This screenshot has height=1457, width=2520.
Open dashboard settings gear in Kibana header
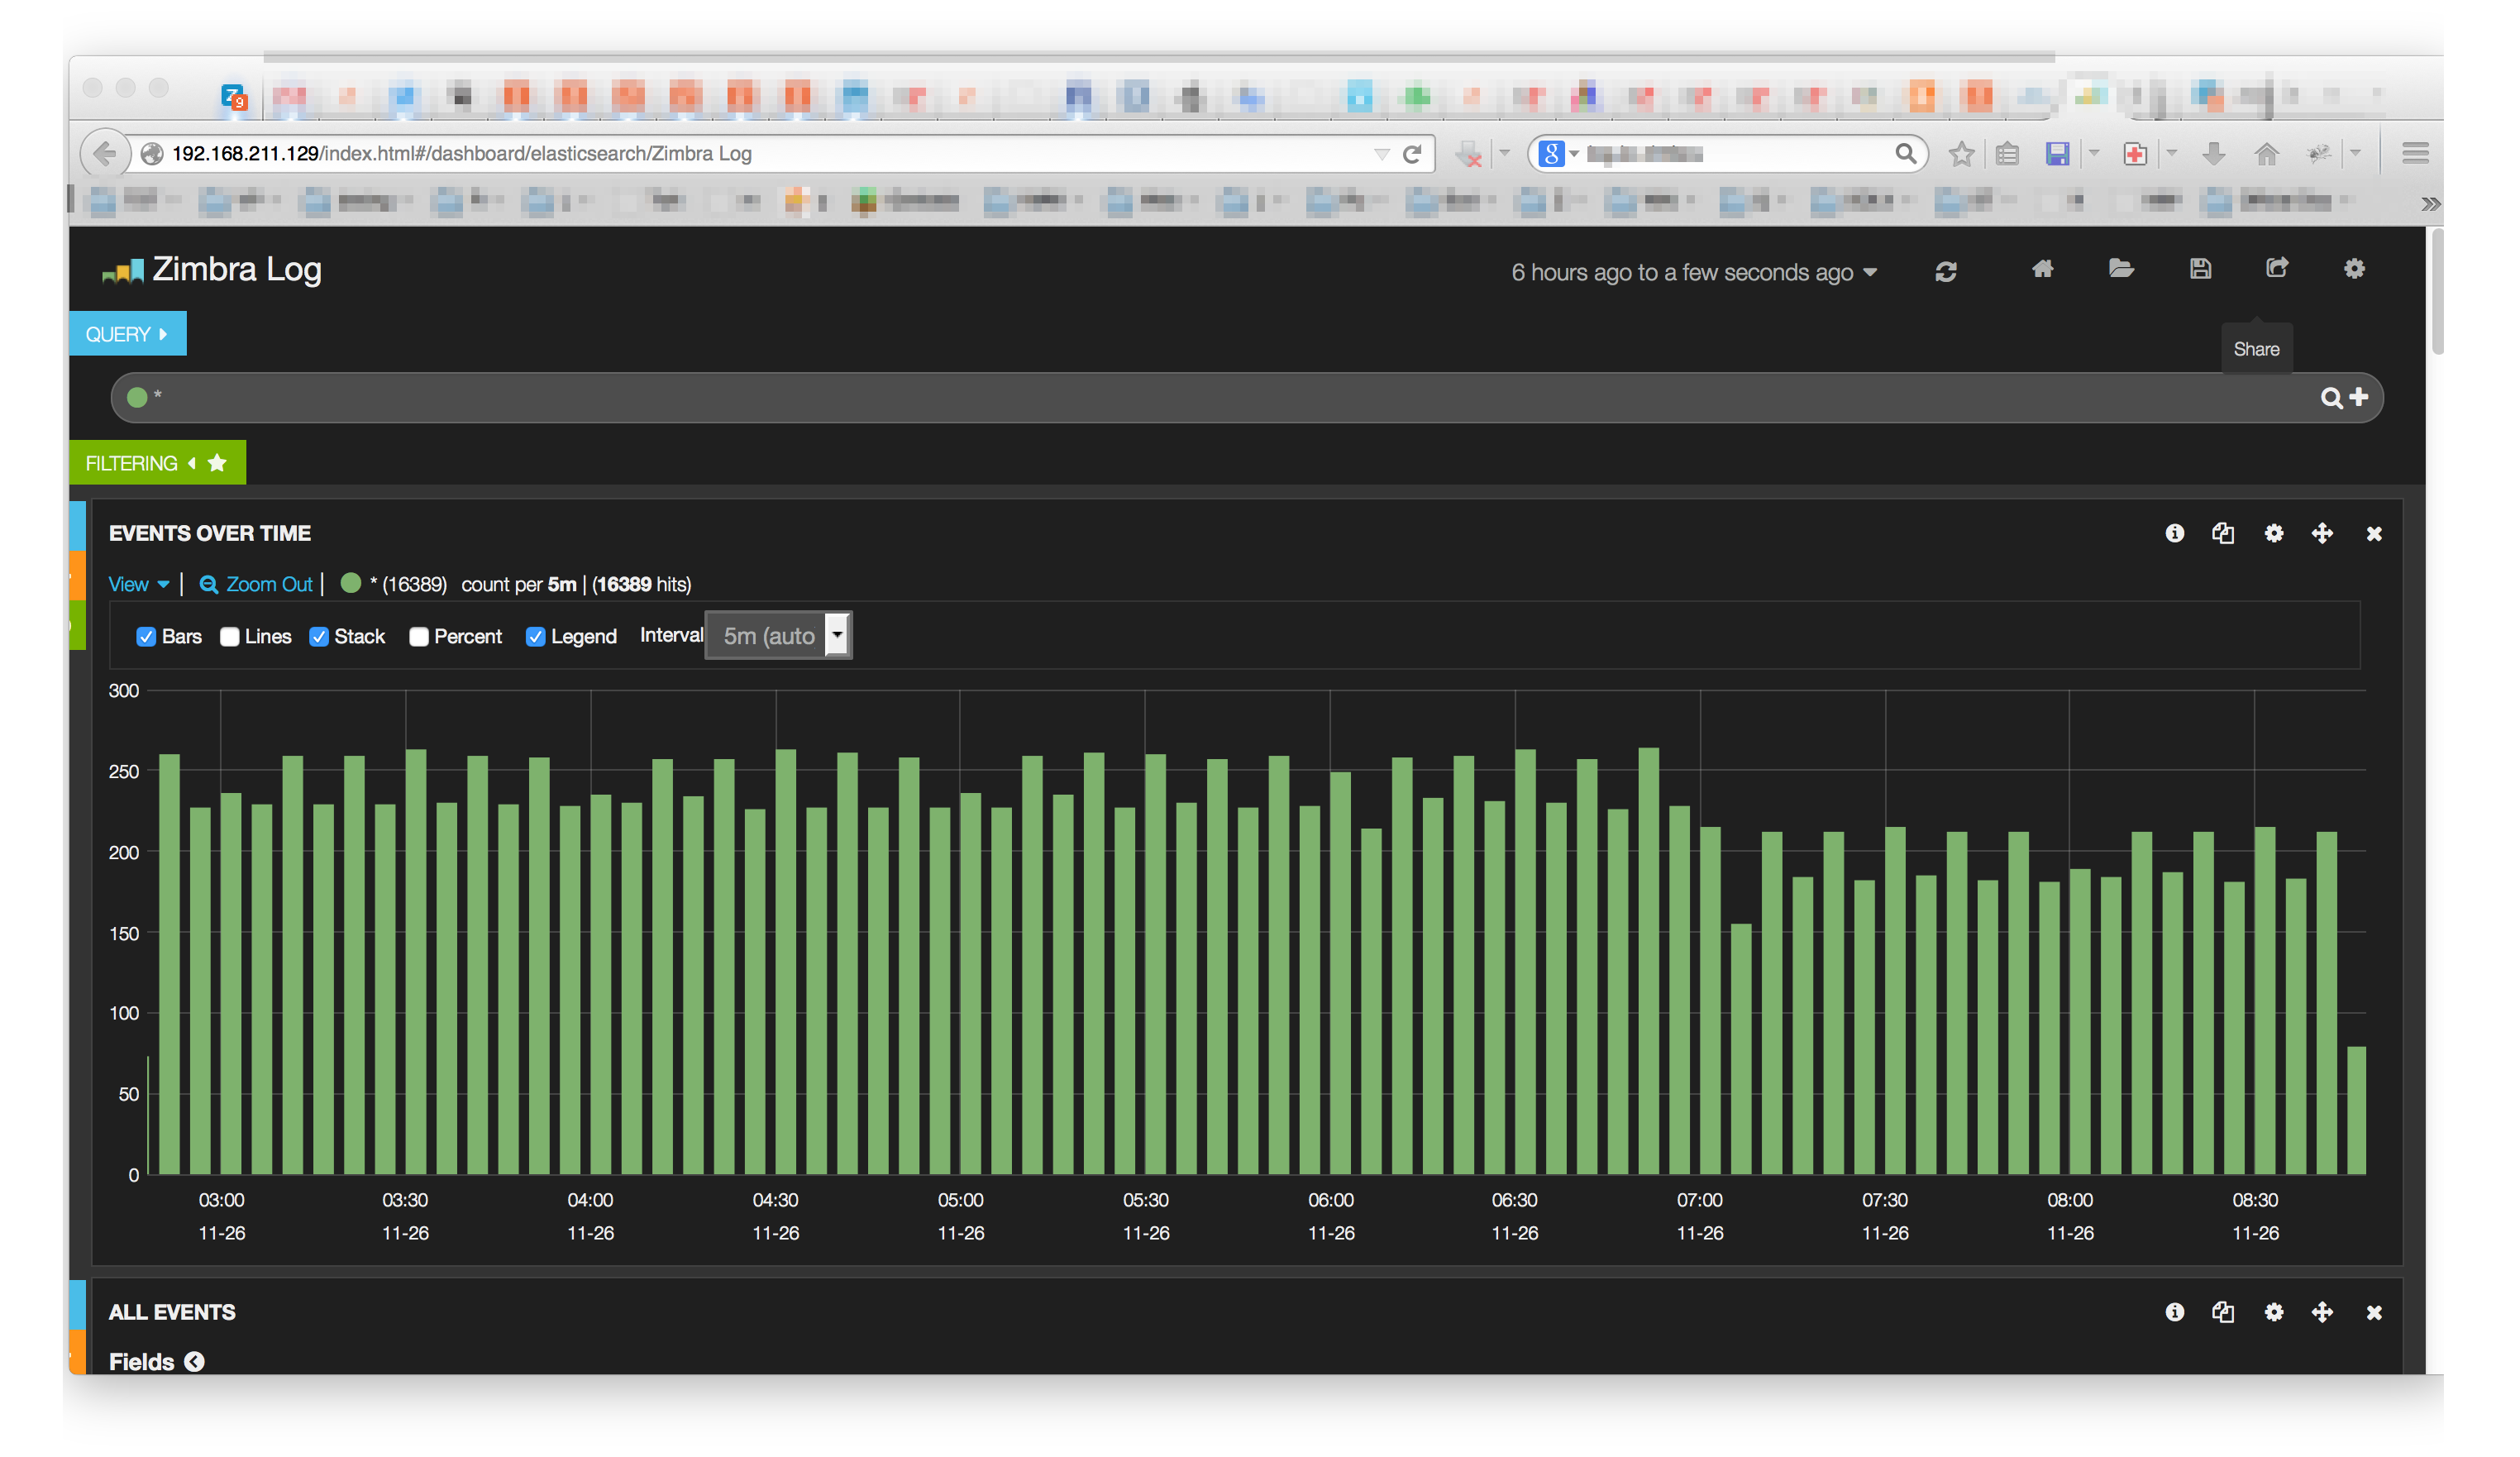click(2354, 268)
